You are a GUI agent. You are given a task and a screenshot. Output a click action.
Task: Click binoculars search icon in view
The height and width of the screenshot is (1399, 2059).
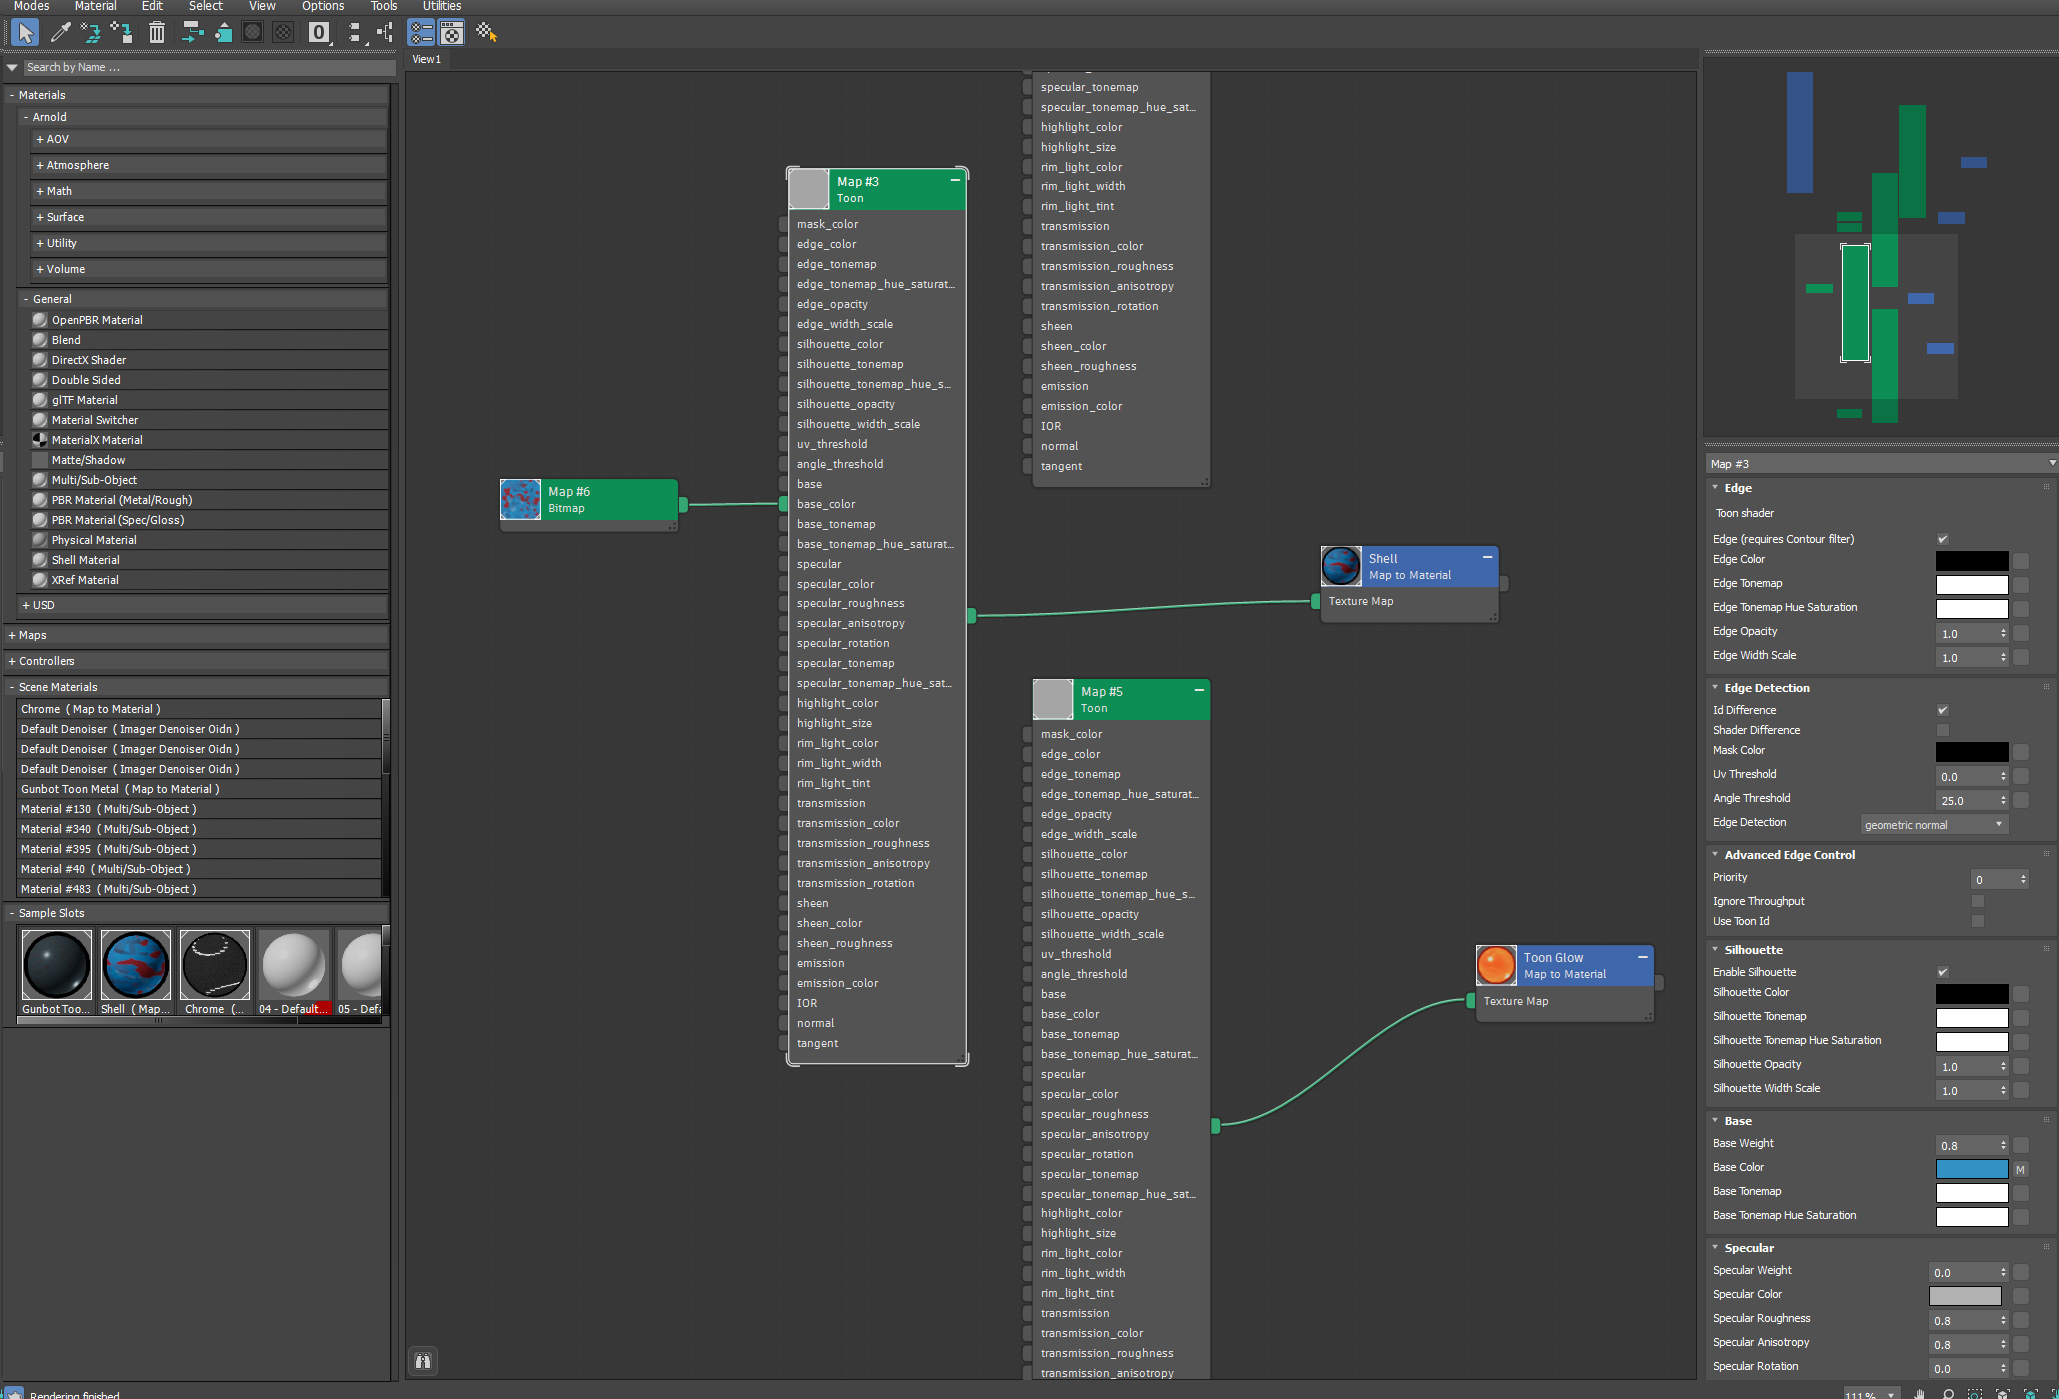423,1361
